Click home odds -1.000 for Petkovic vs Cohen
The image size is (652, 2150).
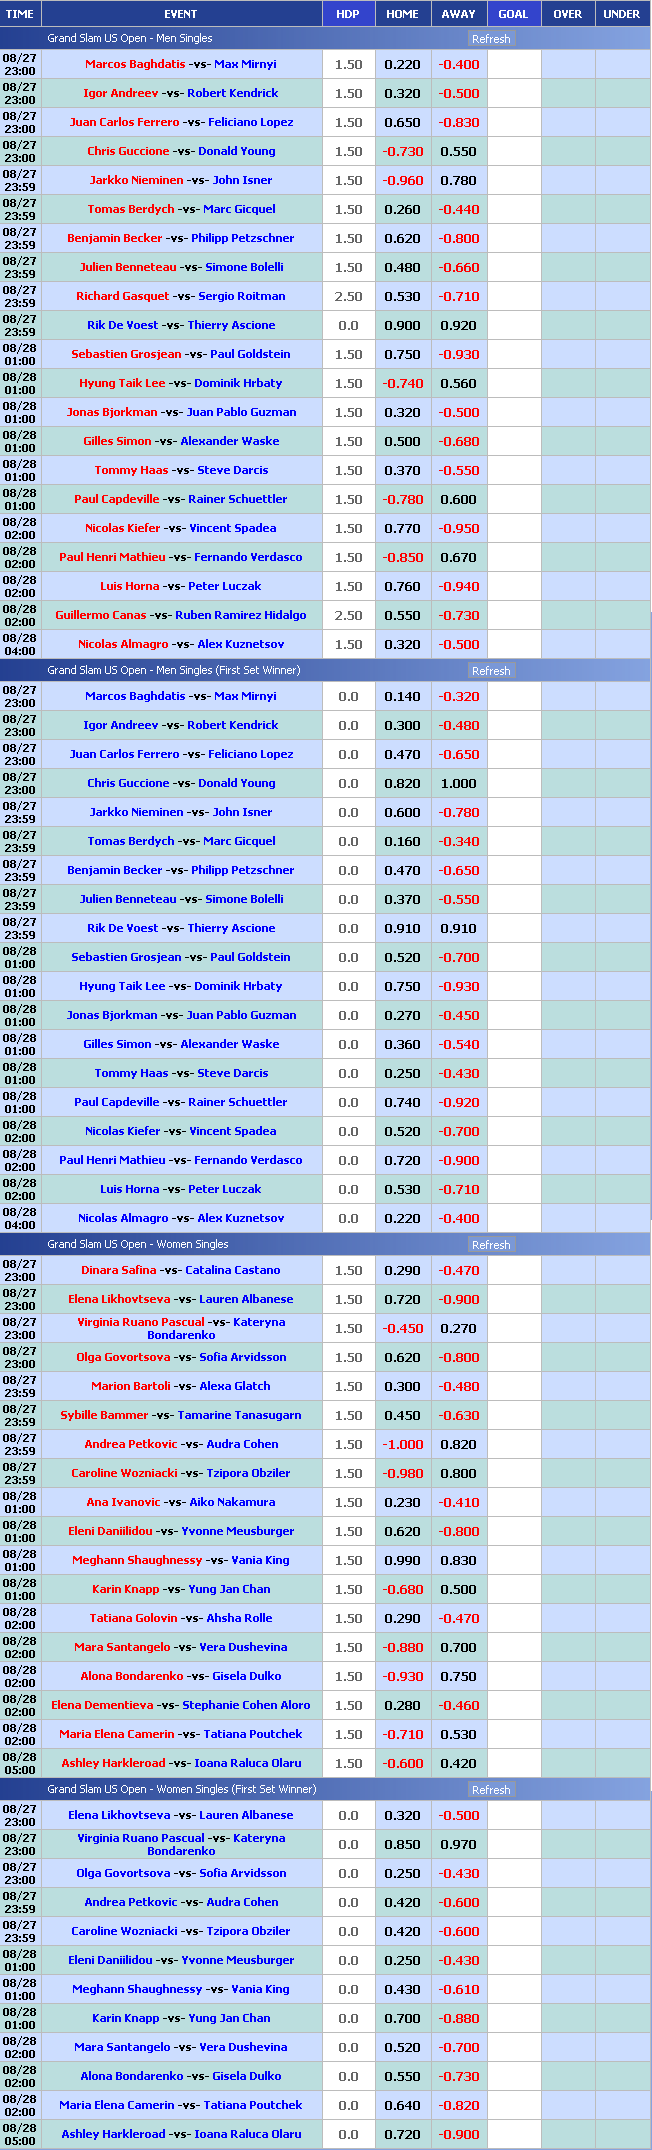point(402,1445)
